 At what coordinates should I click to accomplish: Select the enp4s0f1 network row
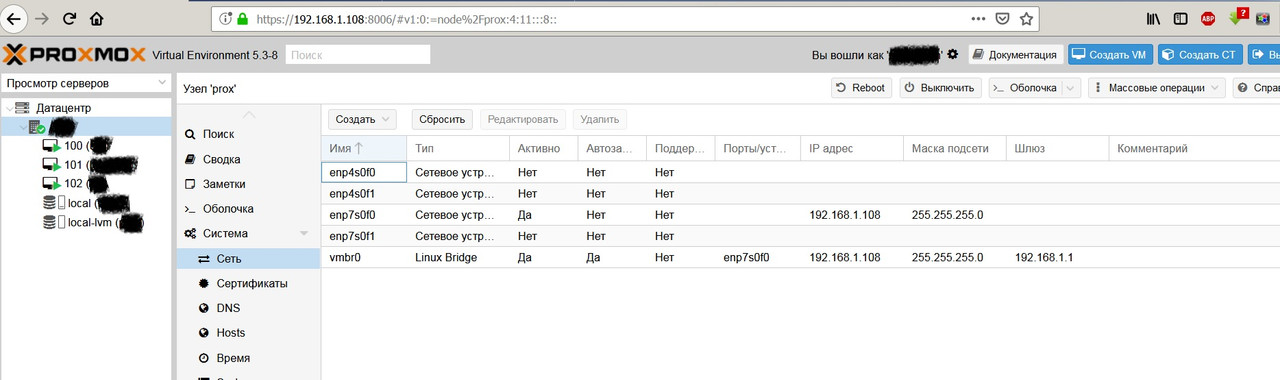click(800, 193)
